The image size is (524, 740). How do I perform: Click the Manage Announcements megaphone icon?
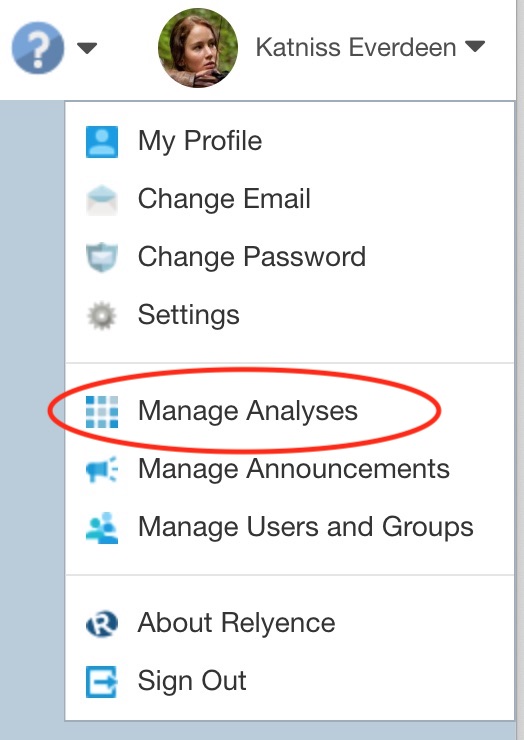tap(102, 470)
